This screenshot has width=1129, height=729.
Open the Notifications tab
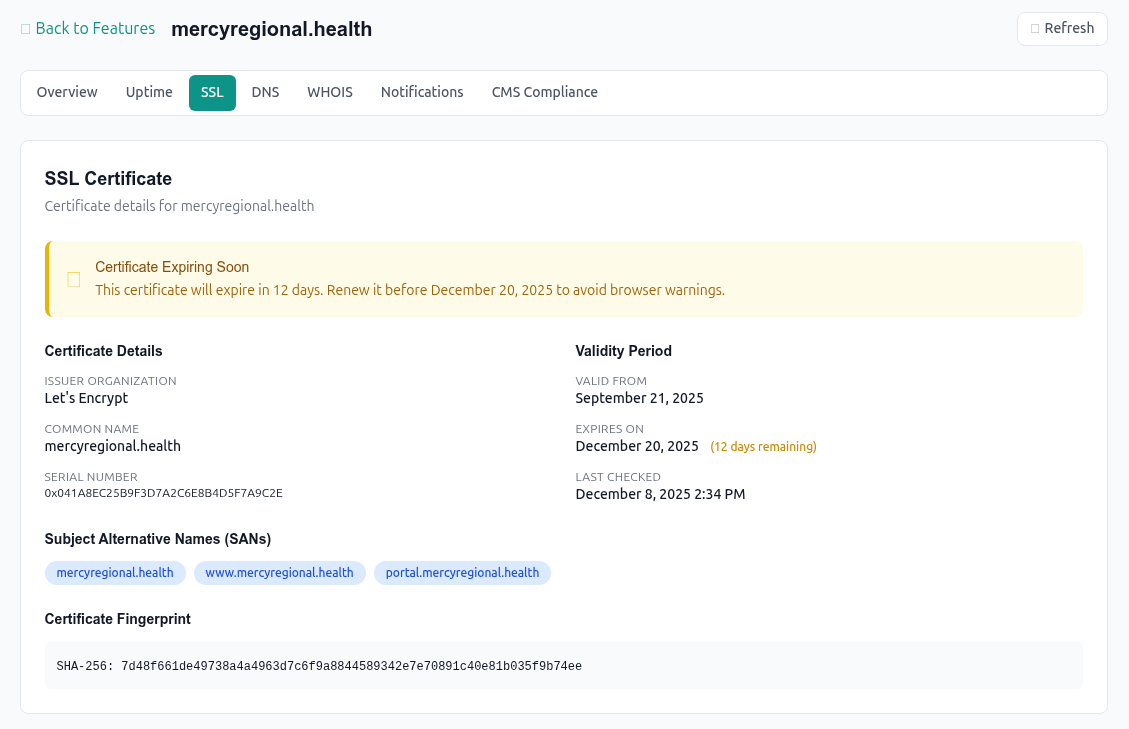pos(421,91)
